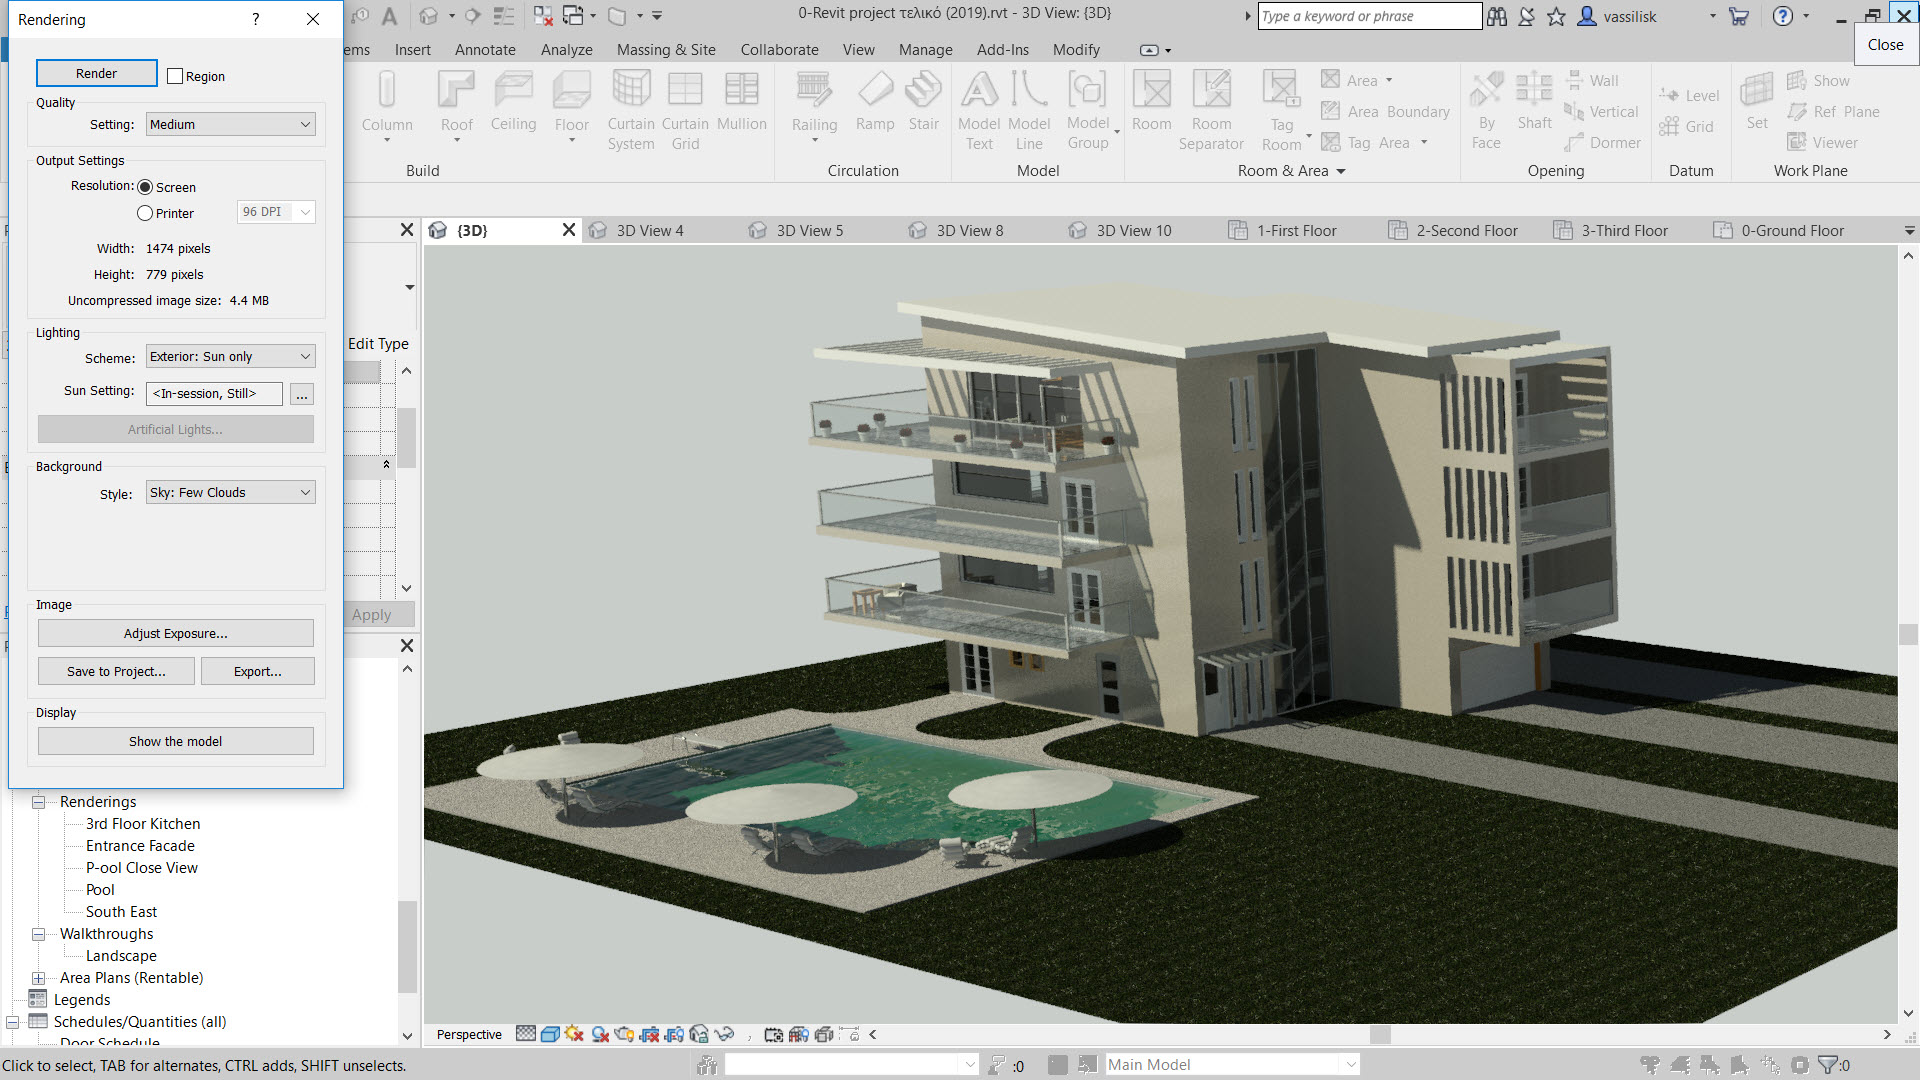The width and height of the screenshot is (1920, 1080).
Task: Open Sun Setting browse button
Action: coord(301,394)
